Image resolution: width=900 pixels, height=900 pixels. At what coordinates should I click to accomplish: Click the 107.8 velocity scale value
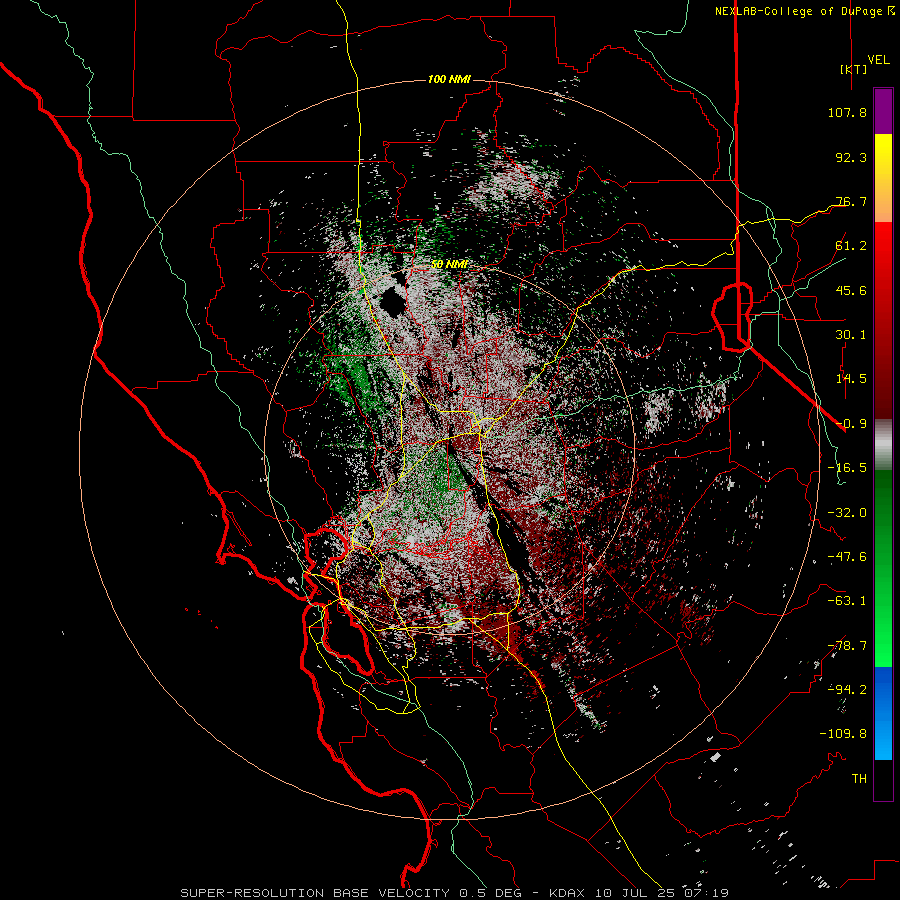tap(847, 112)
